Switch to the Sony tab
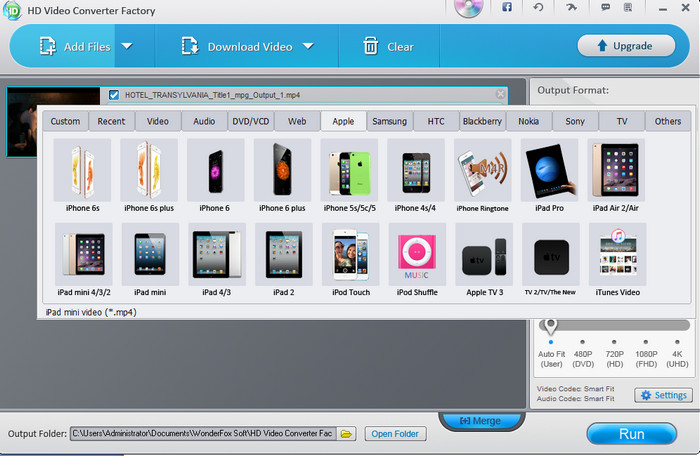This screenshot has height=456, width=700. point(575,121)
